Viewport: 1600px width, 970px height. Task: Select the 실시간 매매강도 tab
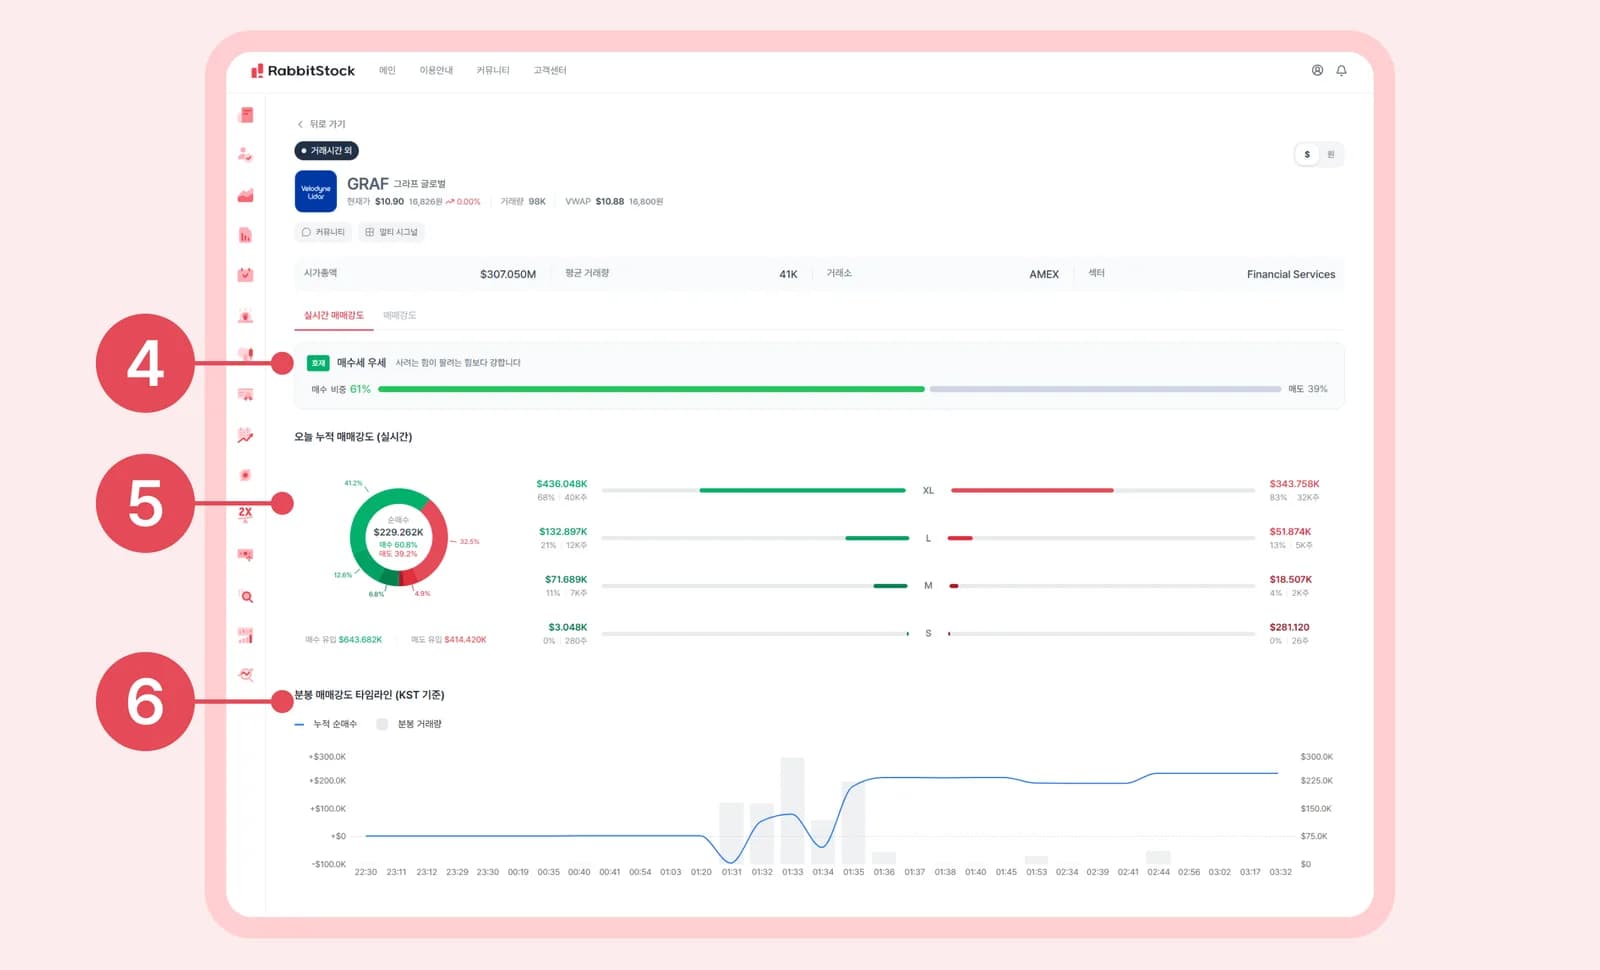point(334,315)
